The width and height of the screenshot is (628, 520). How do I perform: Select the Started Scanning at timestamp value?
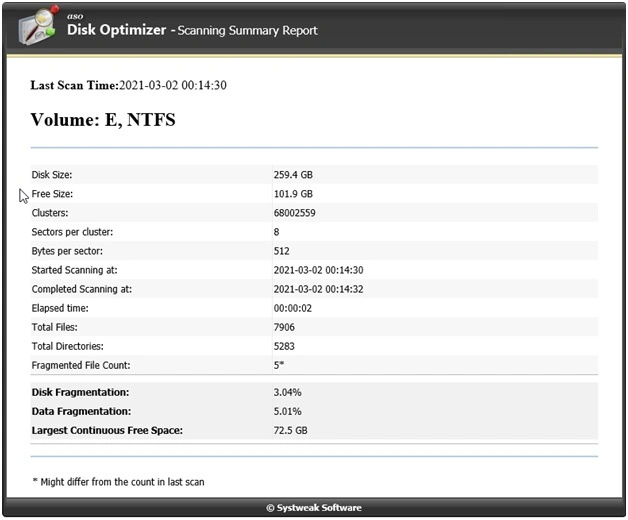click(x=318, y=270)
